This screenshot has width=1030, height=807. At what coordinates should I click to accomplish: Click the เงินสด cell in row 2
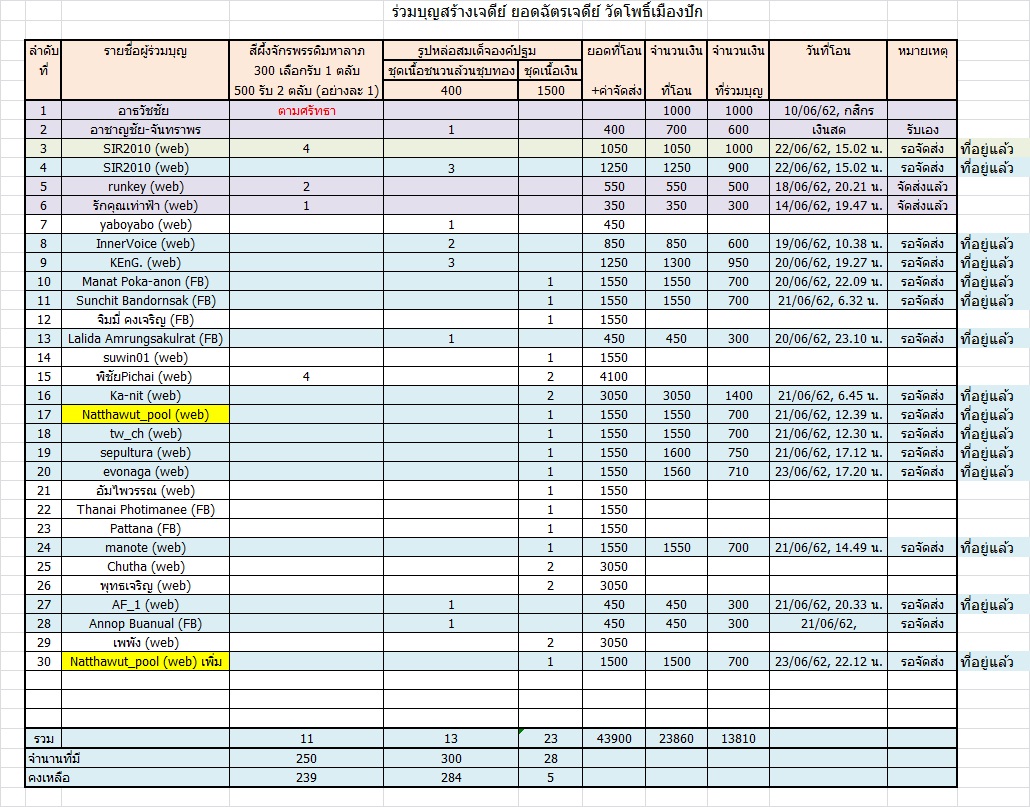click(827, 130)
